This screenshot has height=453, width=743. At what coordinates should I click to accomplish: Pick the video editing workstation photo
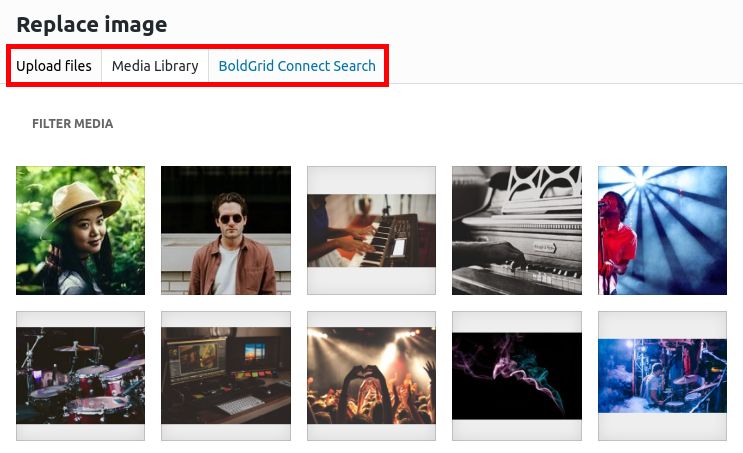coord(226,376)
